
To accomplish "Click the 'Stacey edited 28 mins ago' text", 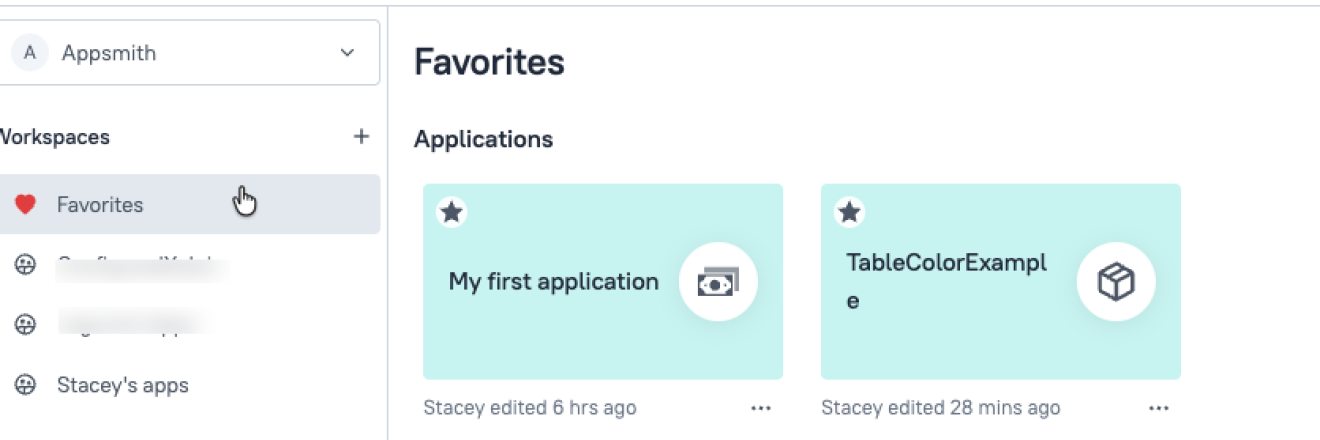I will 940,408.
